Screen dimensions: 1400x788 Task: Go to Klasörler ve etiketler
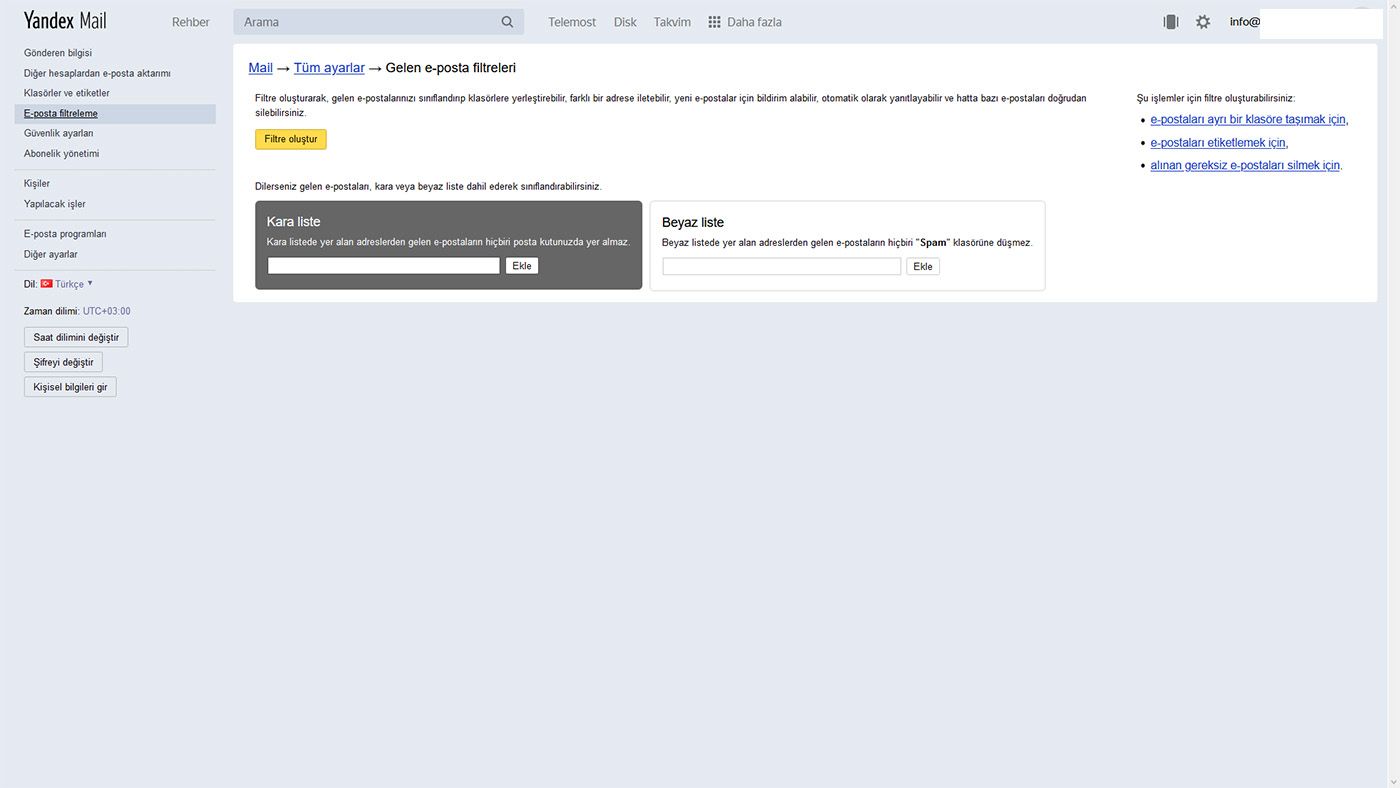coord(67,93)
